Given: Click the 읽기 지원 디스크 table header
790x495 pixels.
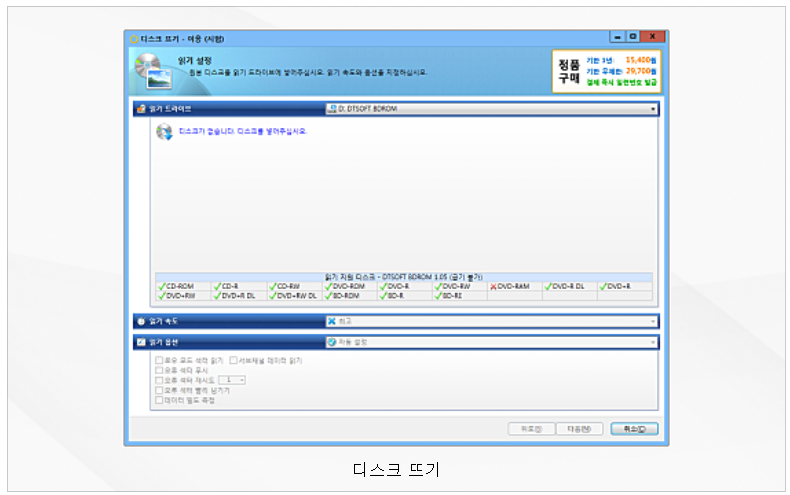Looking at the screenshot, I should point(404,277).
